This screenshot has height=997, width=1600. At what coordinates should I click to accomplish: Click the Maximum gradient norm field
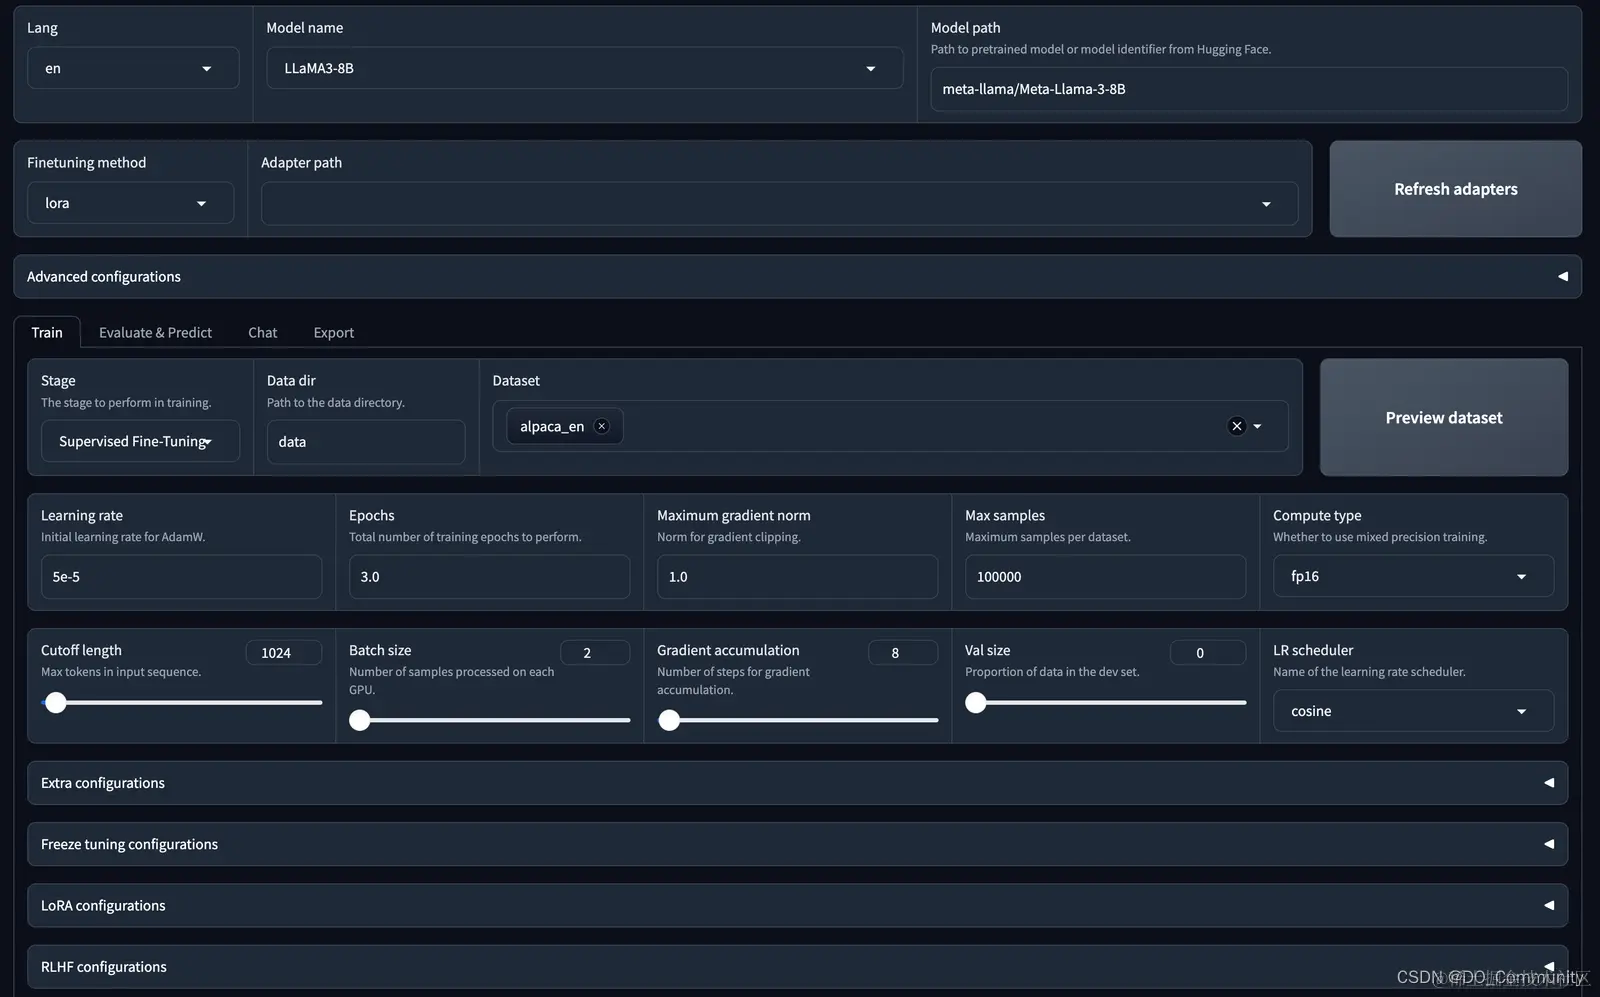click(797, 577)
